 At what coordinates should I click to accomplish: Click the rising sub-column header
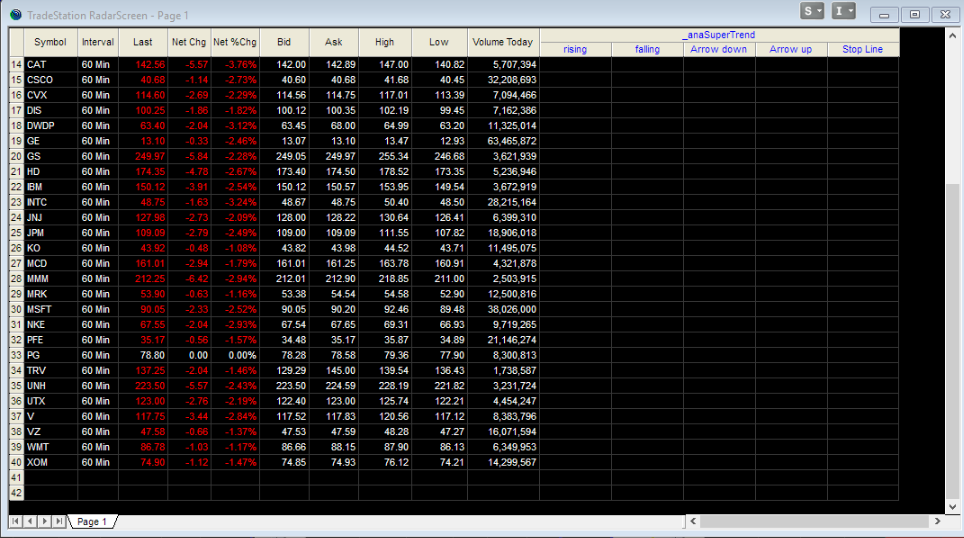(575, 49)
